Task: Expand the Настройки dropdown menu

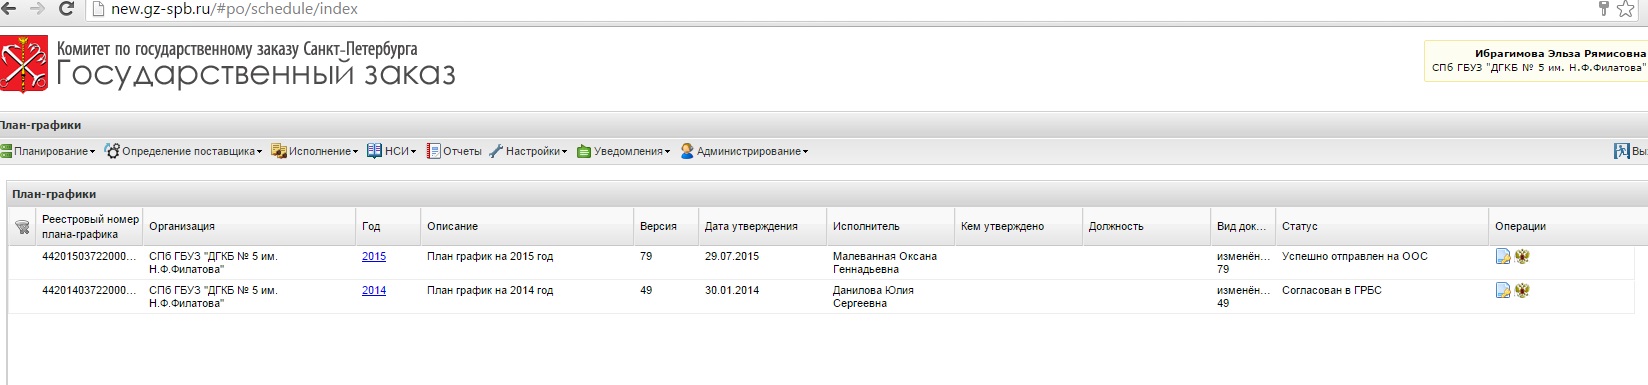Action: tap(528, 151)
